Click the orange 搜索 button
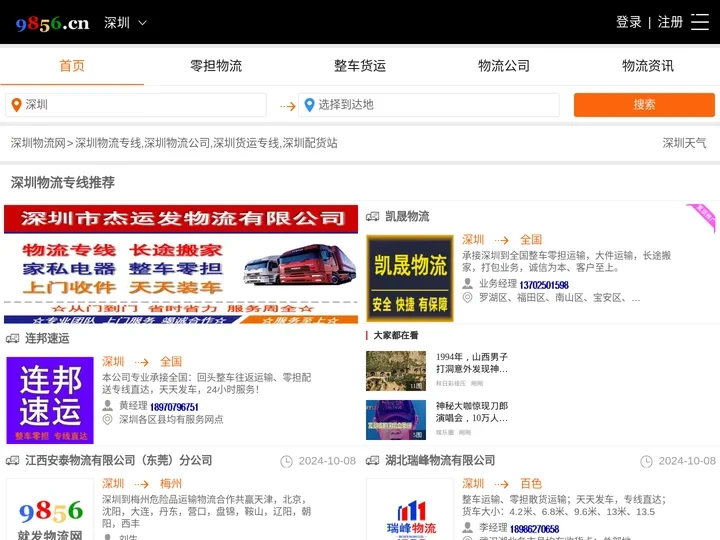The image size is (720, 540). click(644, 105)
